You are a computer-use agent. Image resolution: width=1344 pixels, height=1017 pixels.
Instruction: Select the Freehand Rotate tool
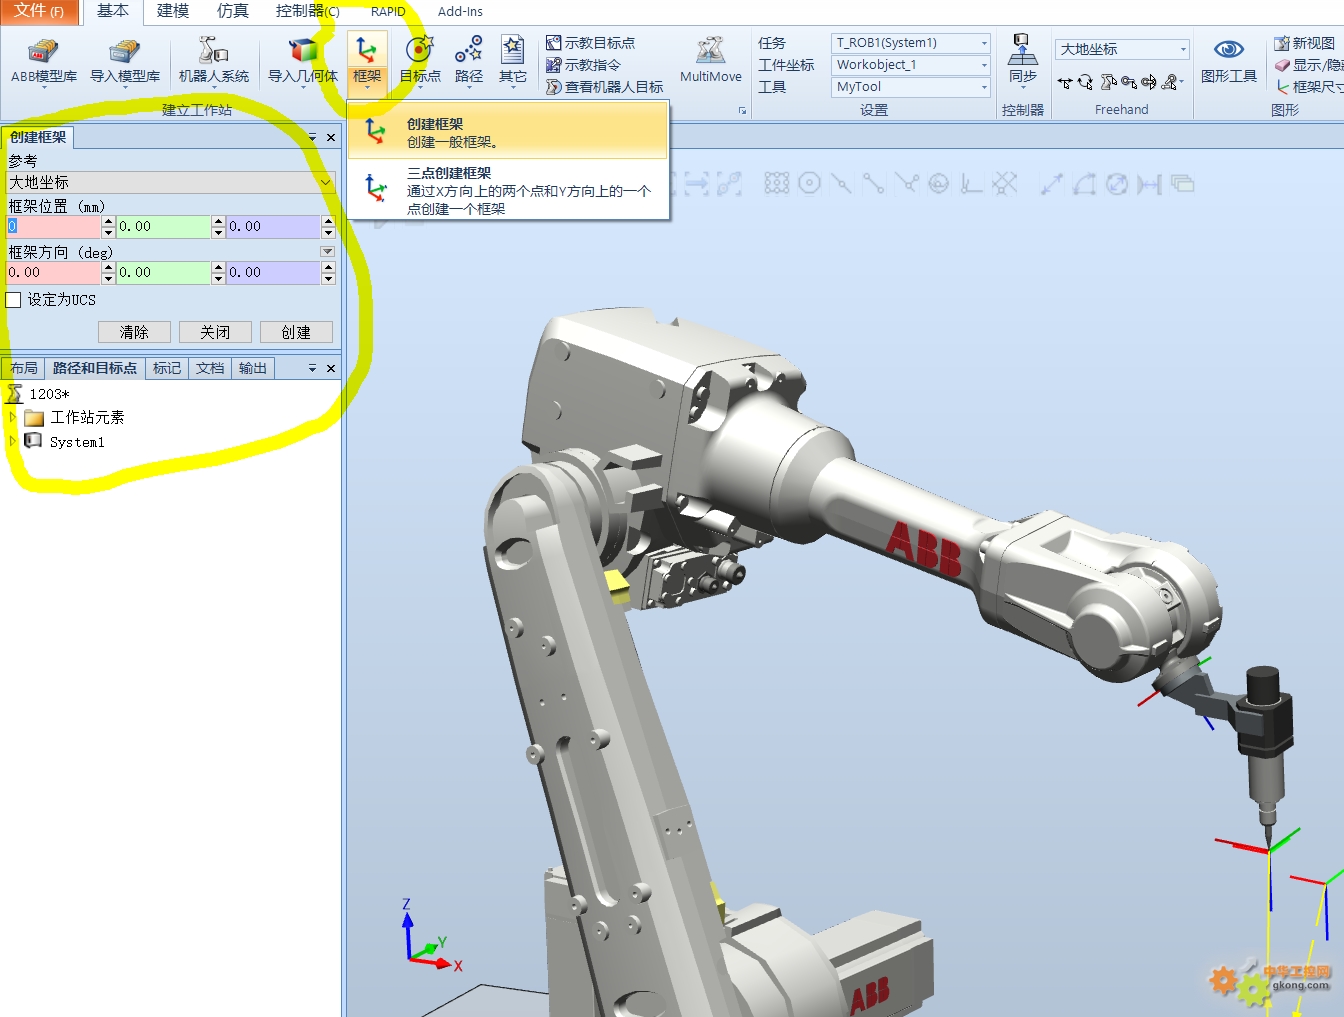(1086, 83)
